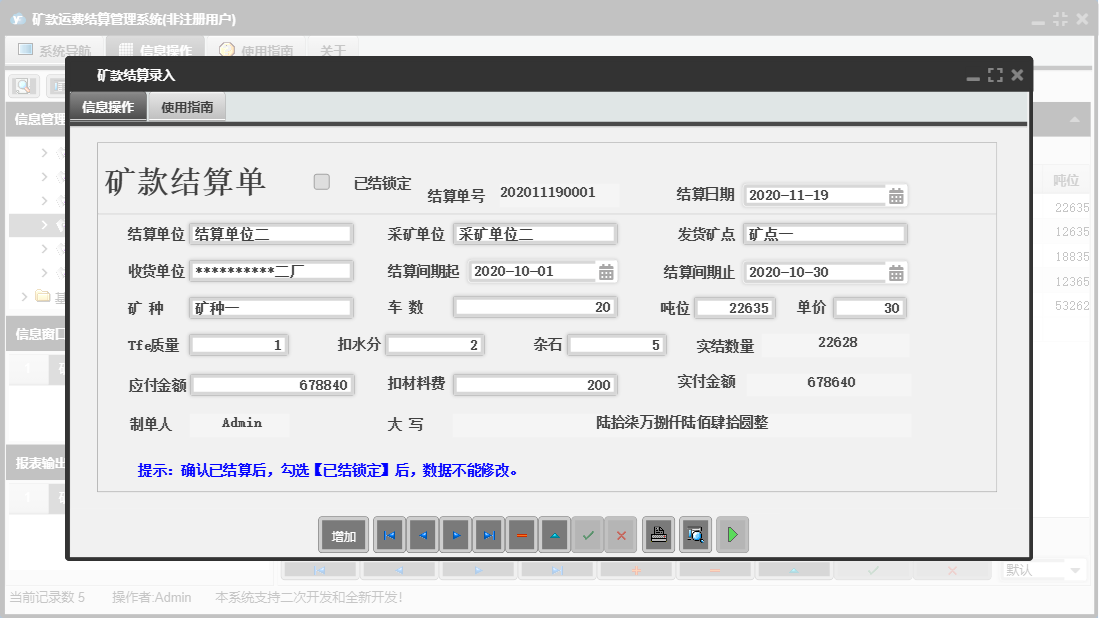This screenshot has width=1099, height=618.
Task: Open the 结算间期止 date picker
Action: pos(897,271)
